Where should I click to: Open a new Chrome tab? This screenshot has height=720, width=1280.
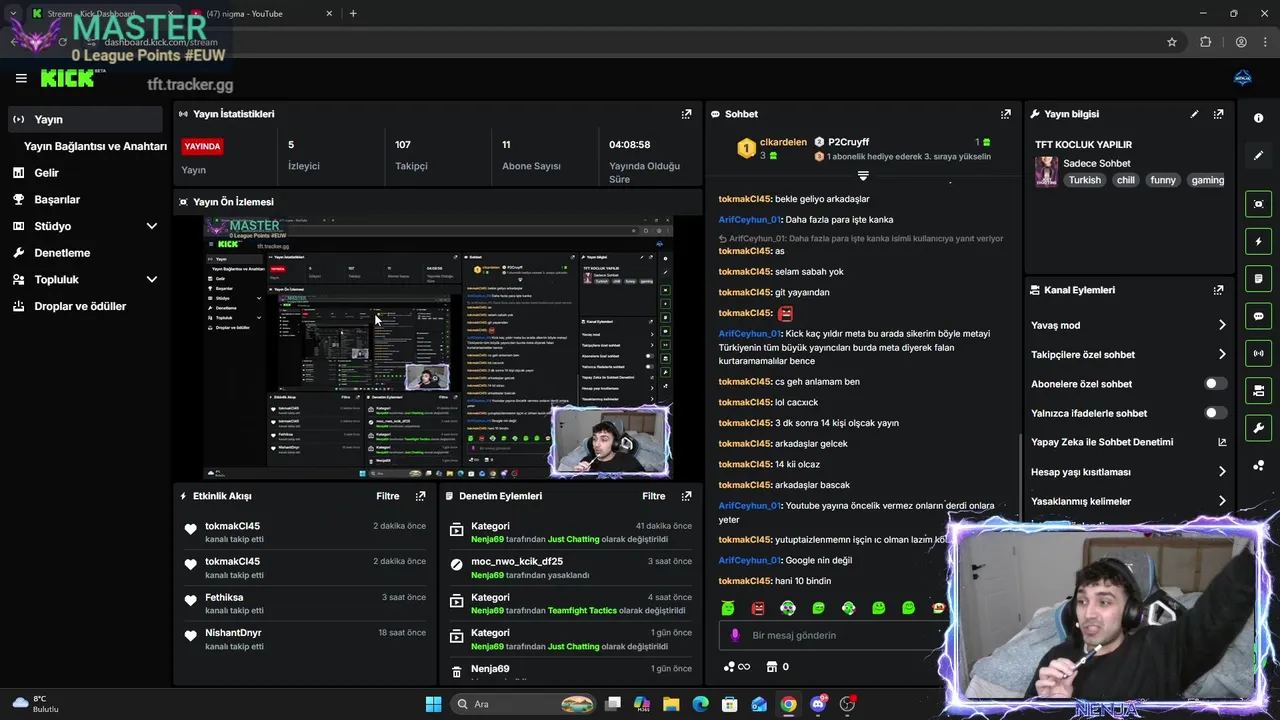coord(353,14)
